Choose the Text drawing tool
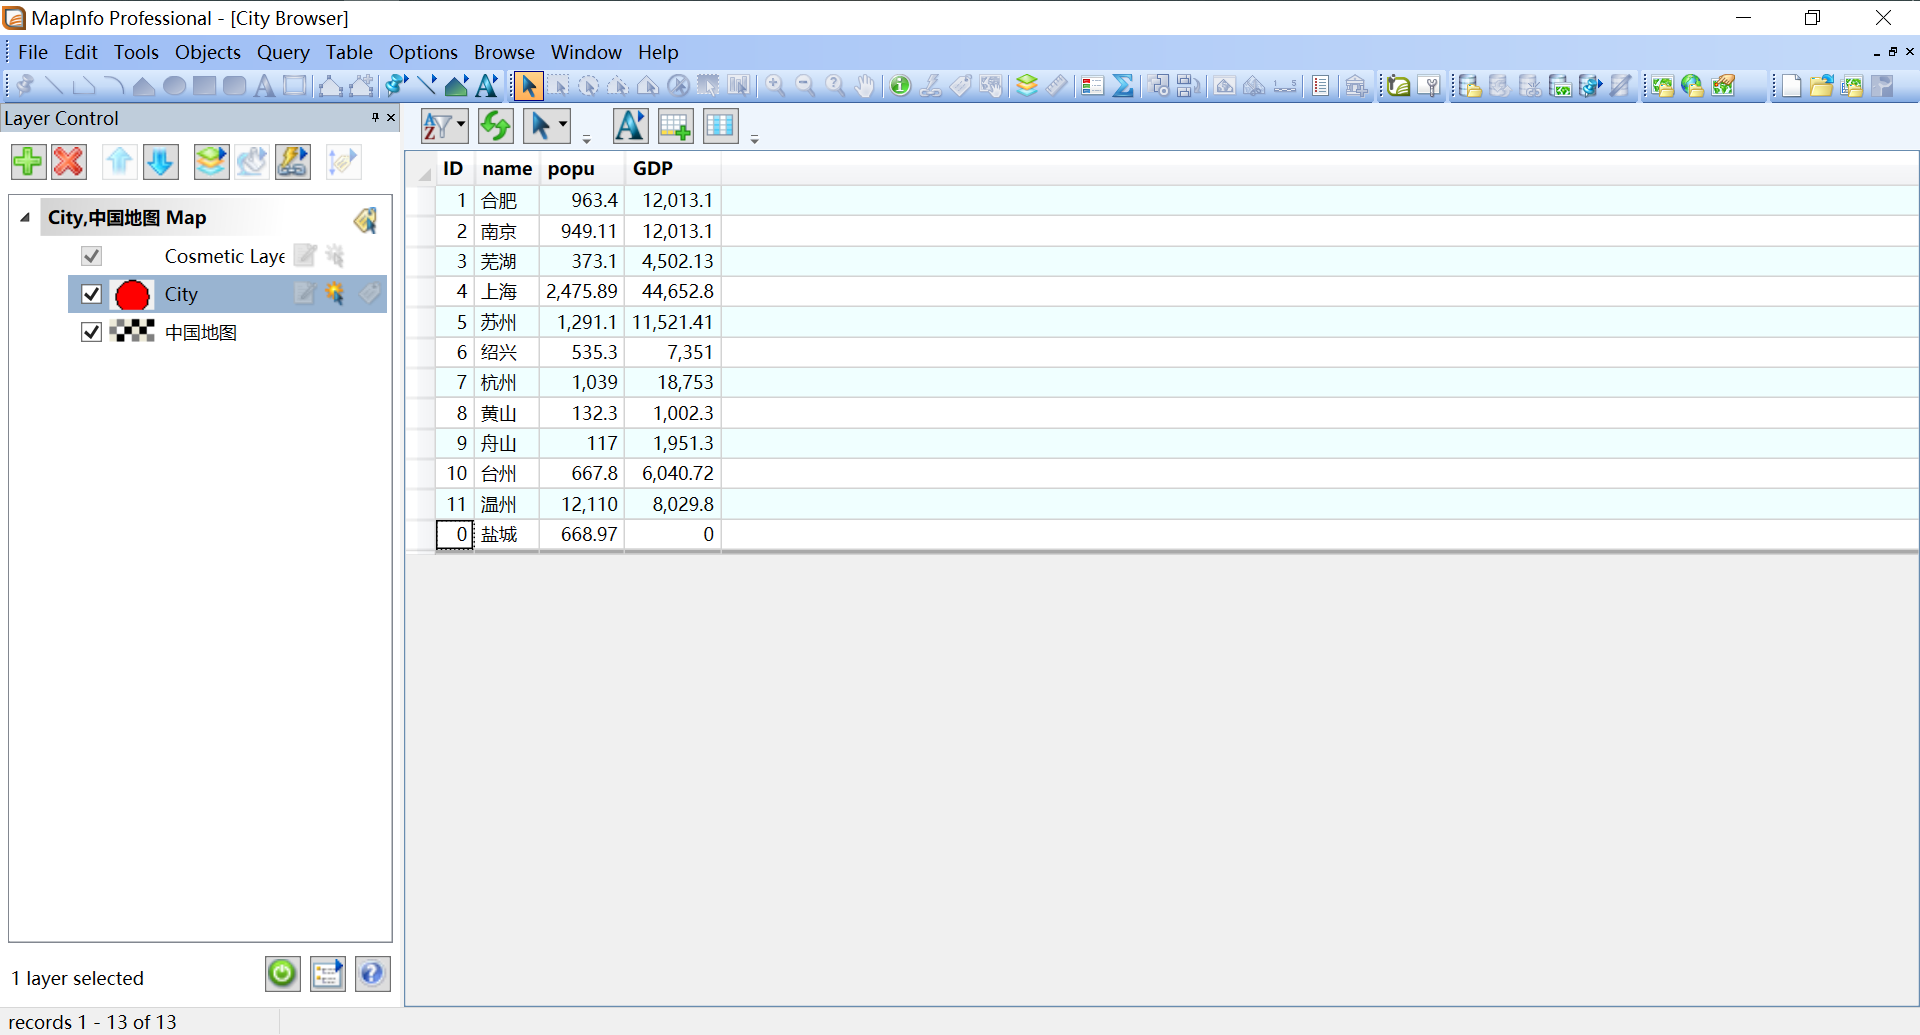This screenshot has height=1035, width=1920. tap(264, 86)
